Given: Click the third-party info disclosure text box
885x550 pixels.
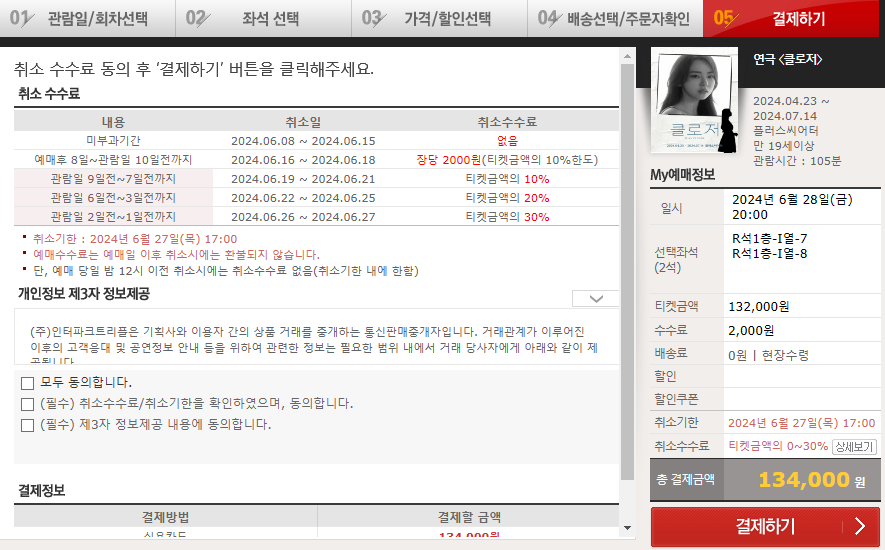Looking at the screenshot, I should click(316, 337).
